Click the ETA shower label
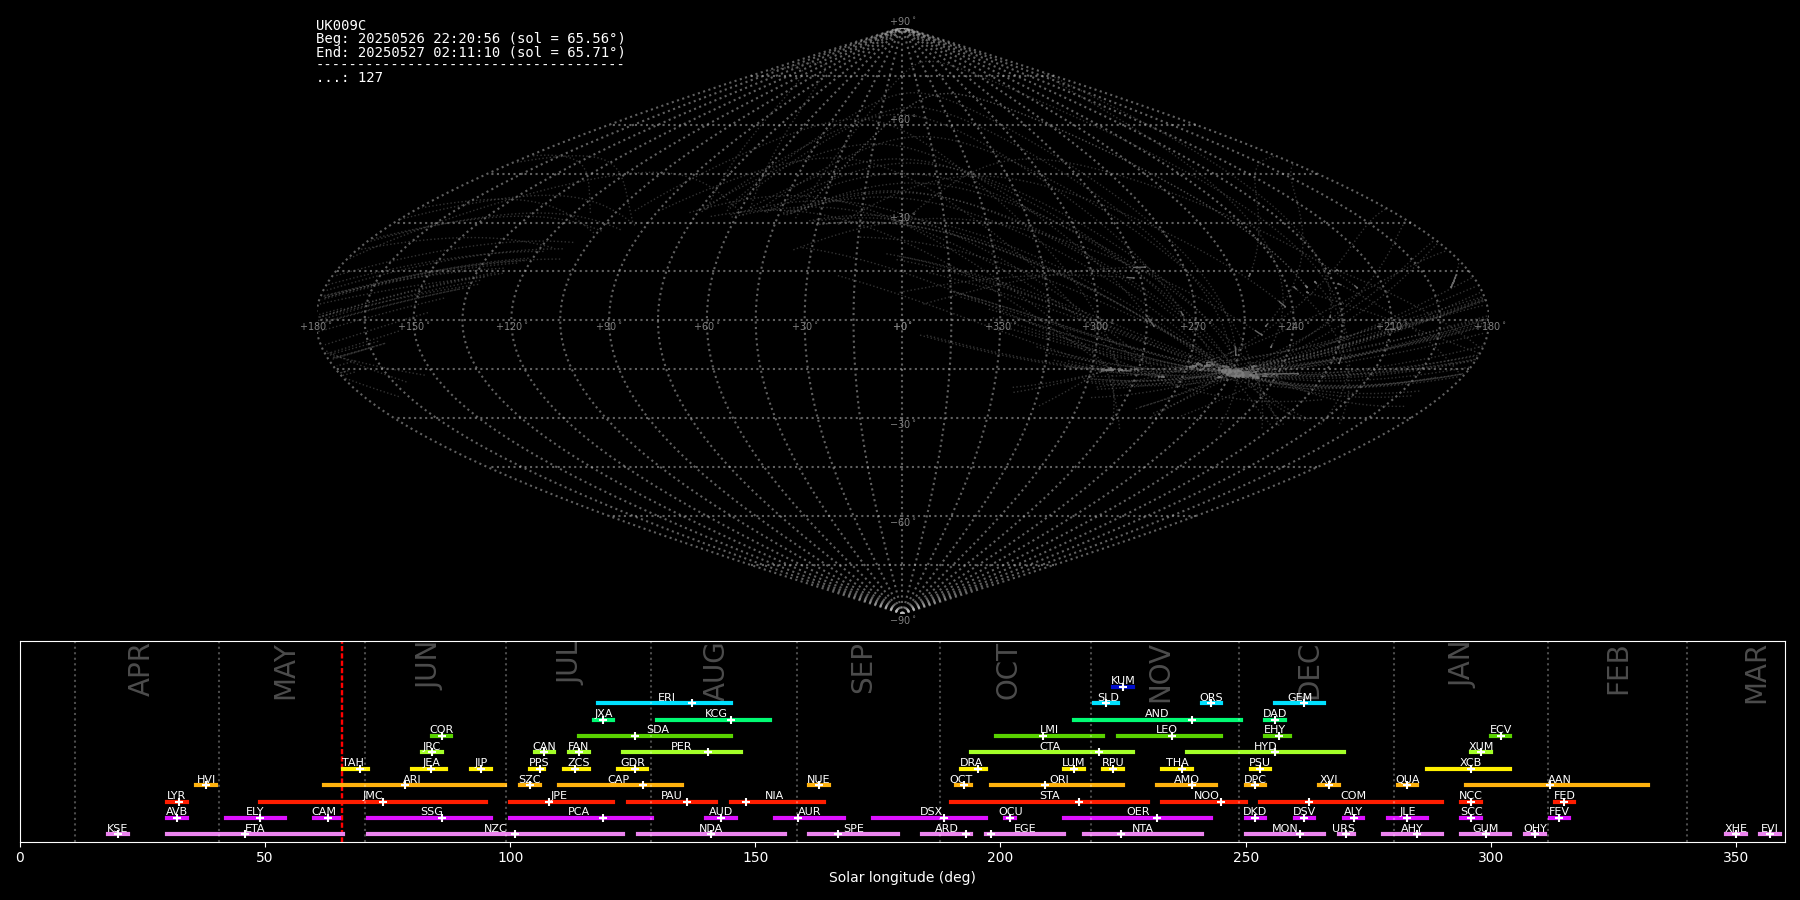 255,828
